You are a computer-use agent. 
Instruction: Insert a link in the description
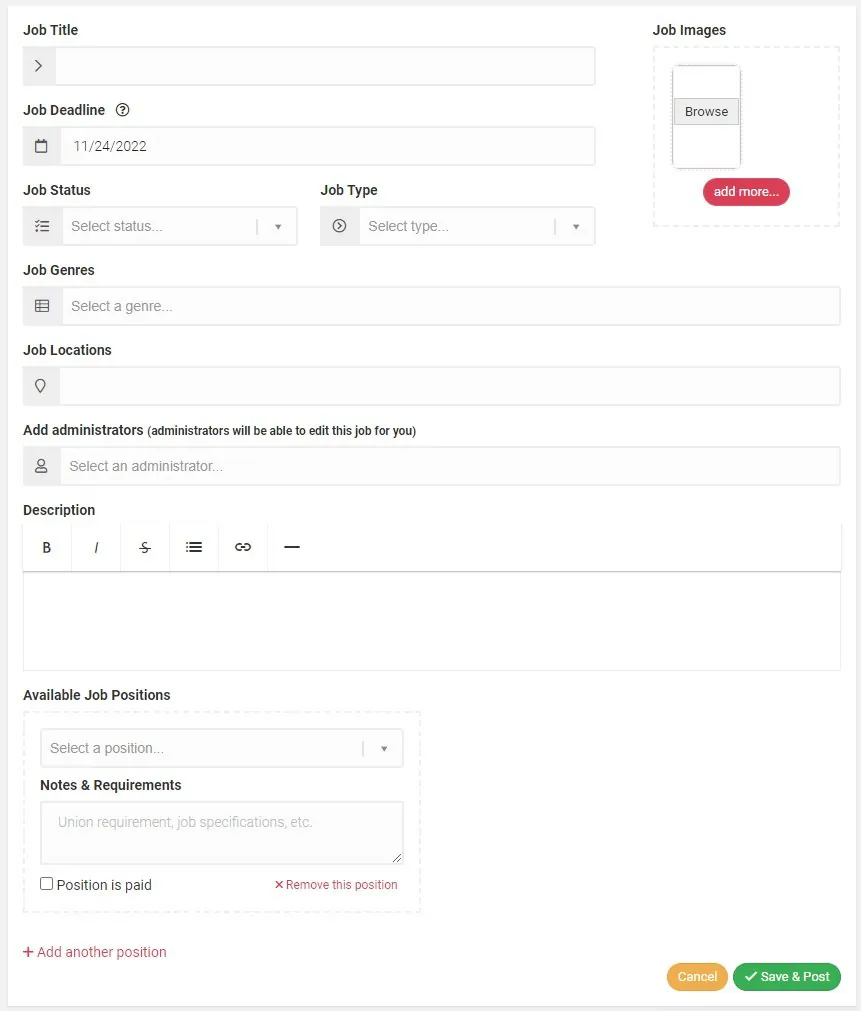pos(243,547)
